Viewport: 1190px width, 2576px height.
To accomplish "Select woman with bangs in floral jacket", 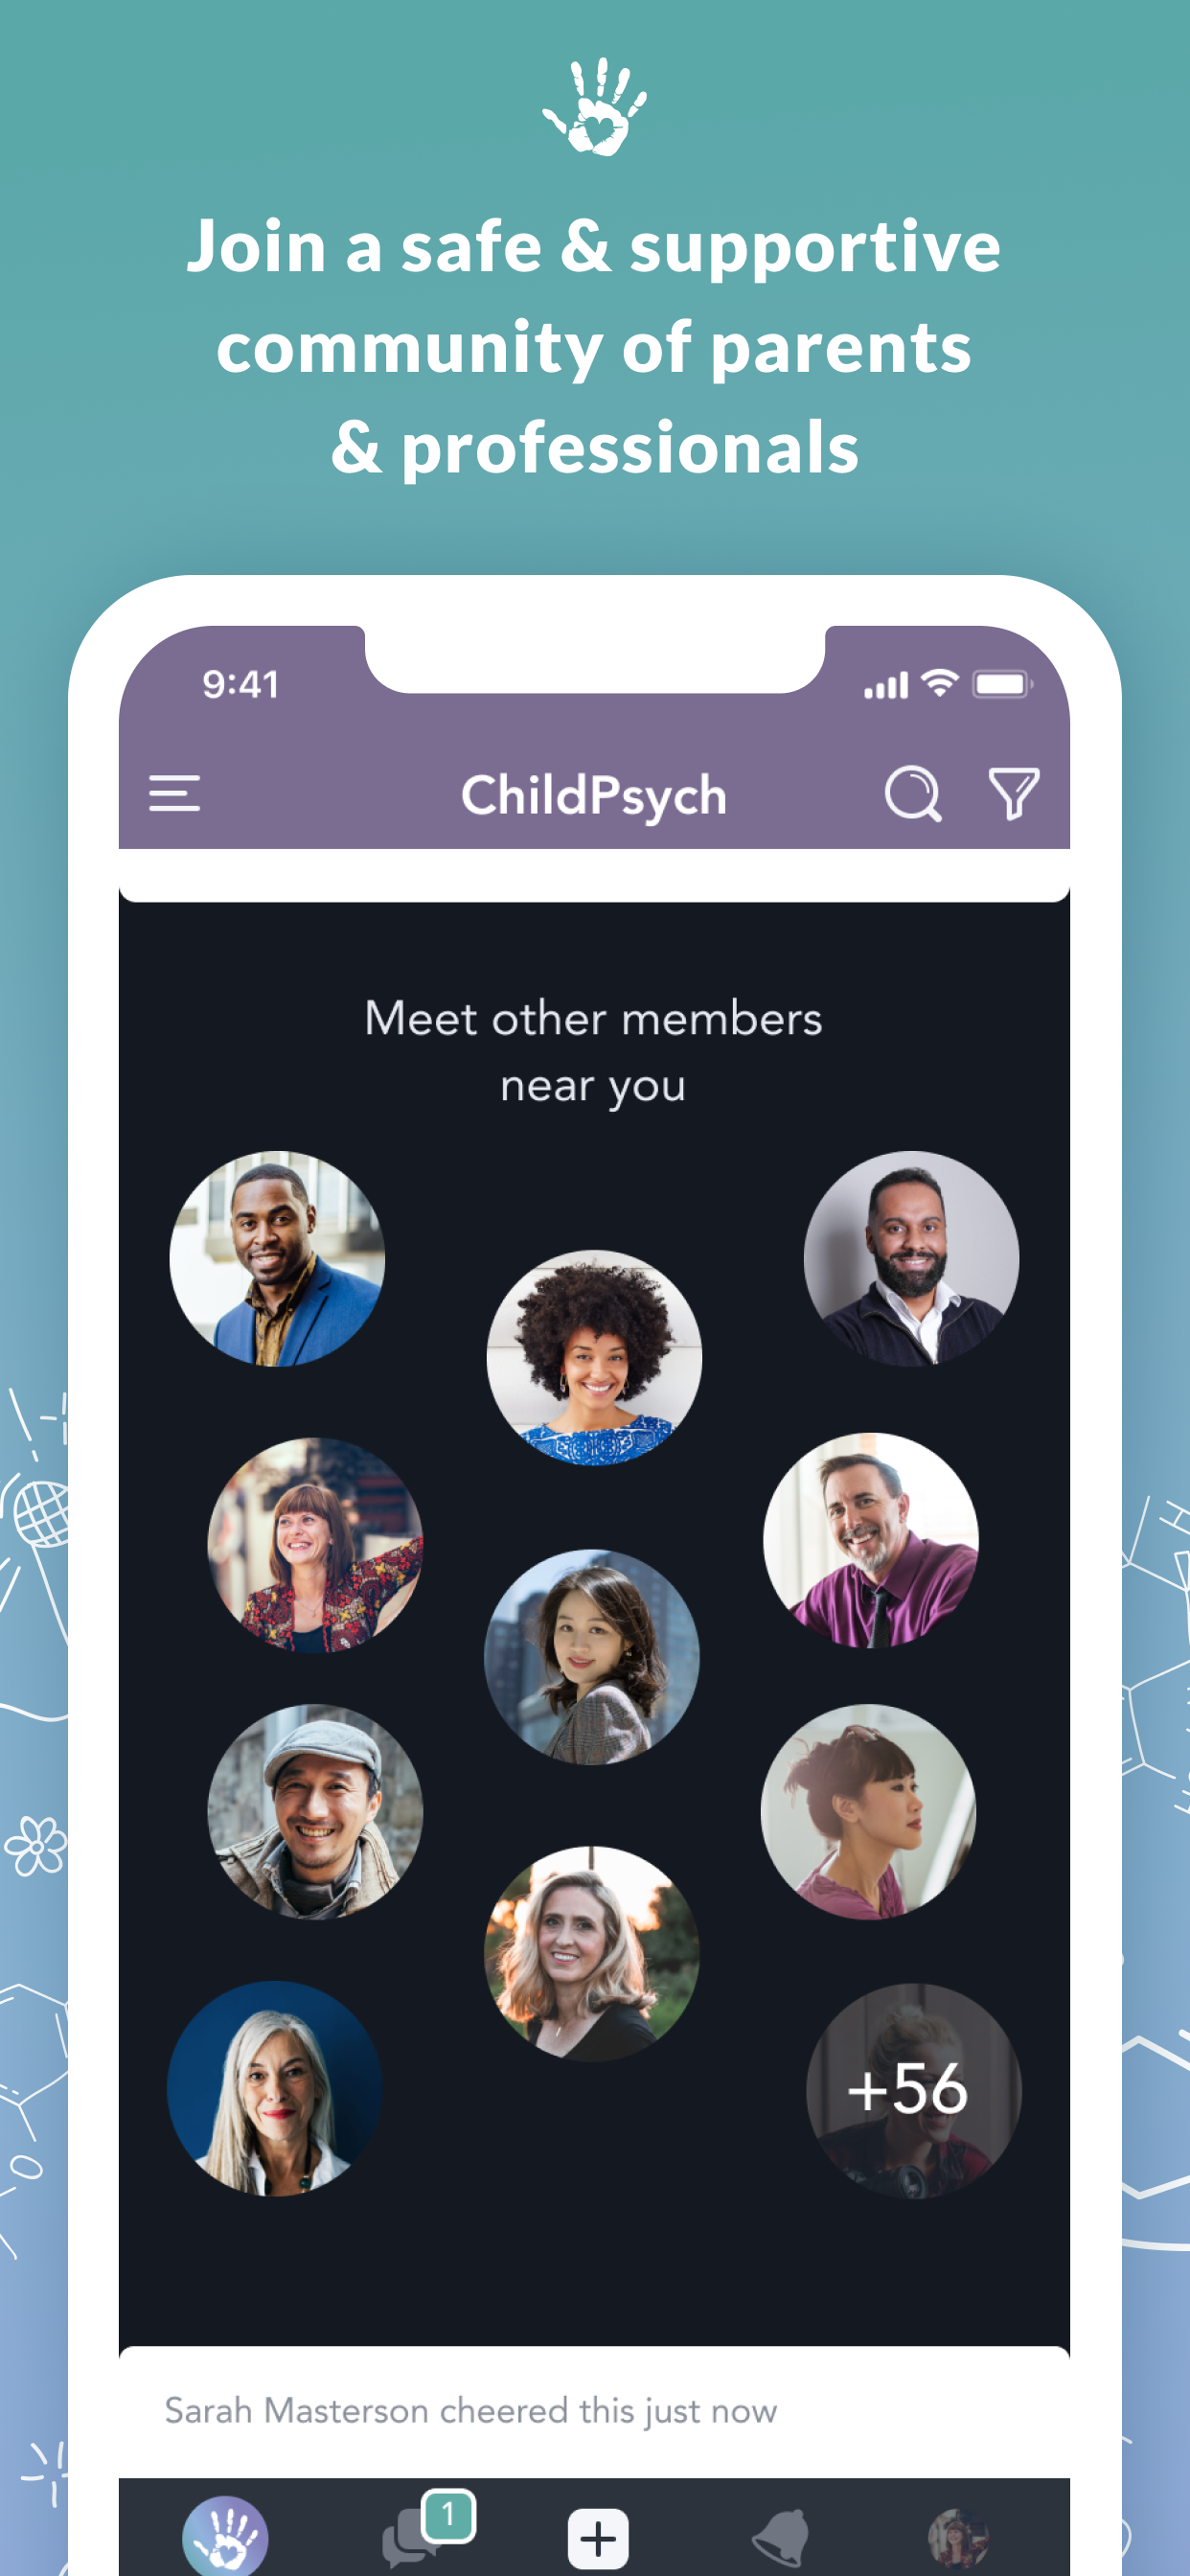I will [315, 1545].
